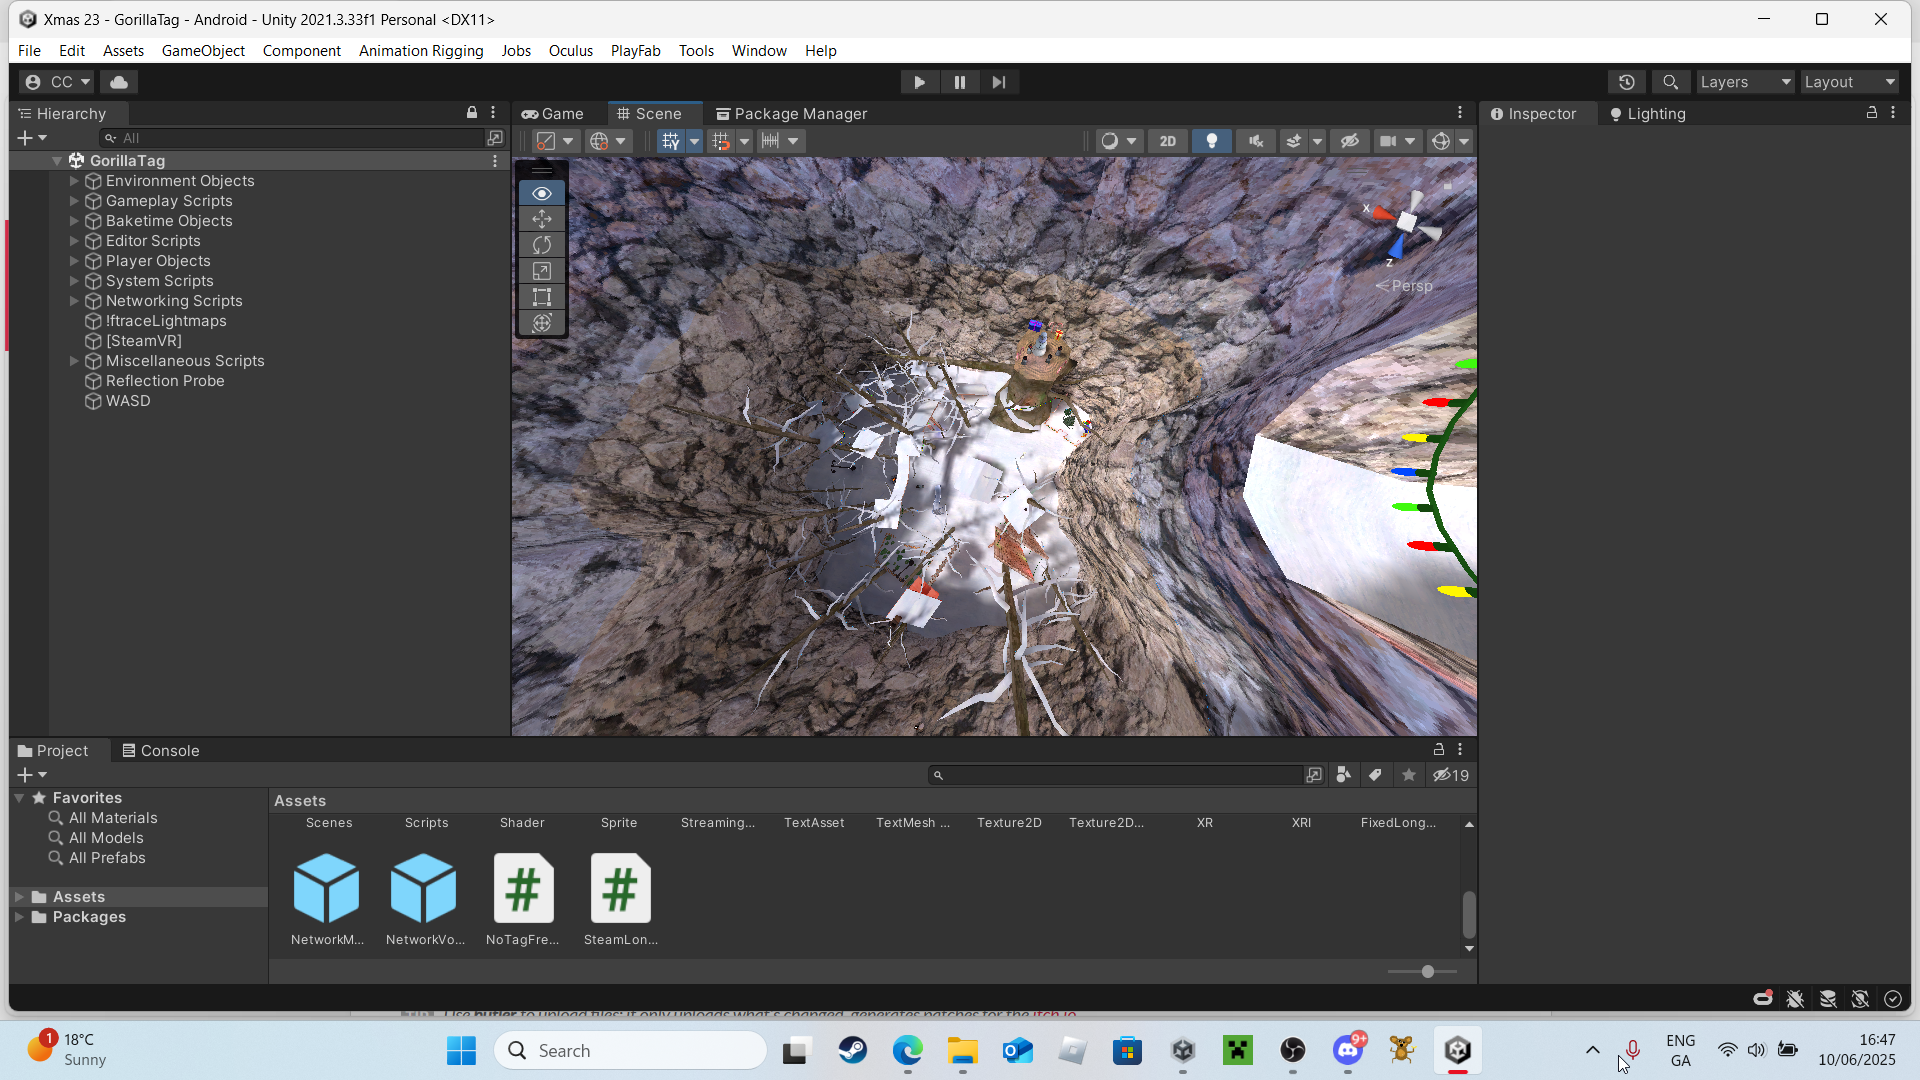Select the Scale tool in Scene overlay
This screenshot has width=1920, height=1080.
[x=541, y=271]
